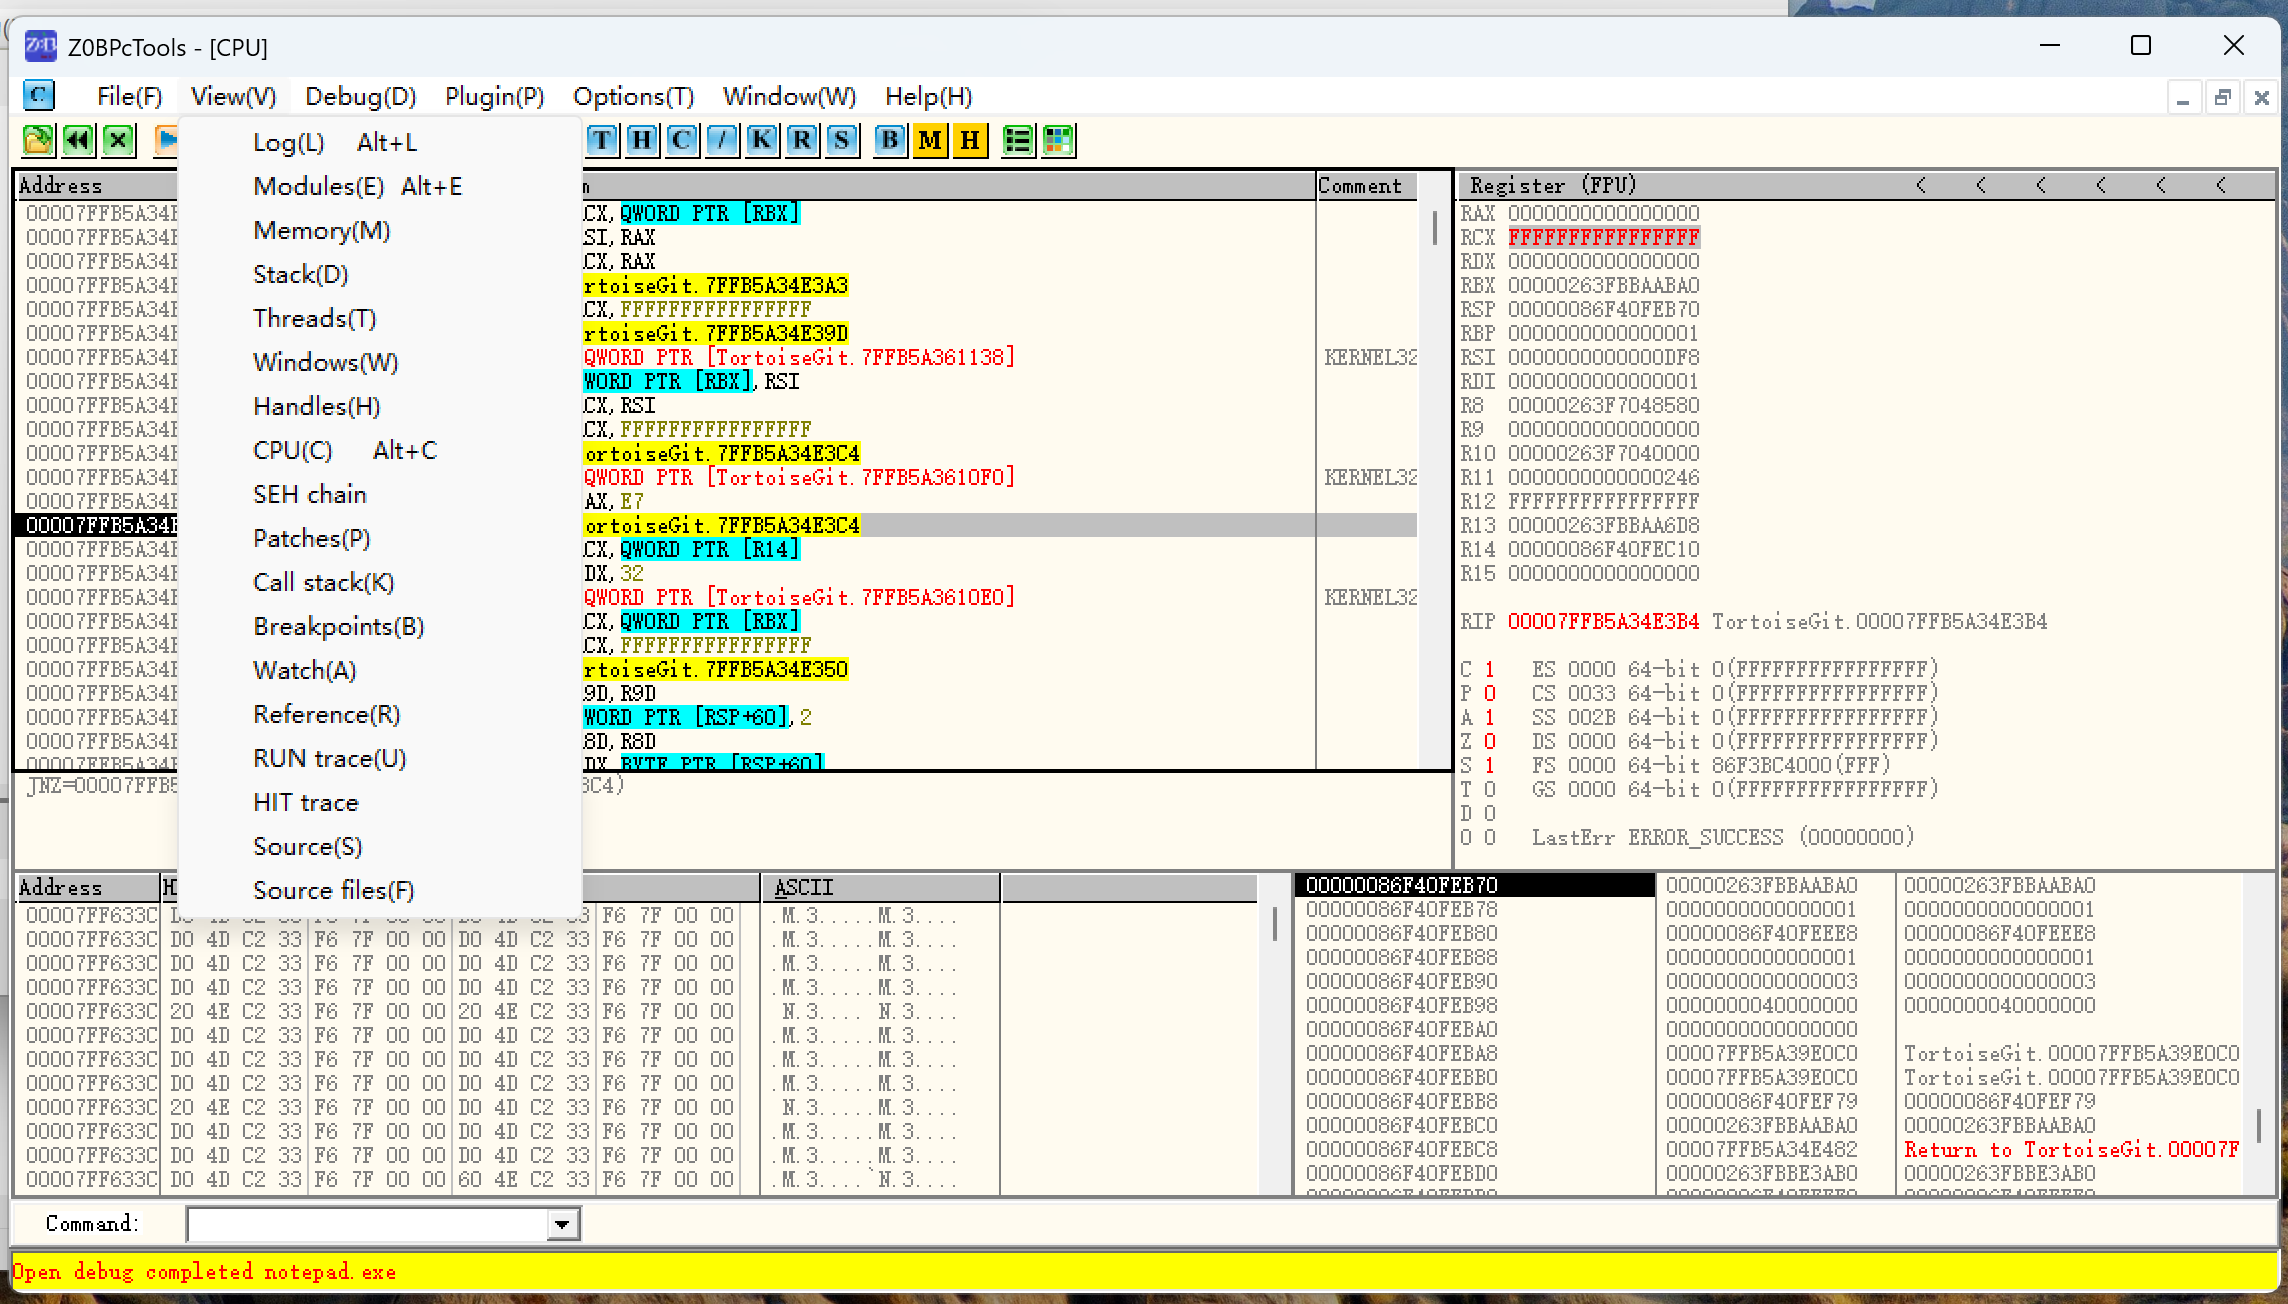2288x1304 pixels.
Task: Click the disassembly pane vertical scrollbar thumb
Action: coord(1435,227)
